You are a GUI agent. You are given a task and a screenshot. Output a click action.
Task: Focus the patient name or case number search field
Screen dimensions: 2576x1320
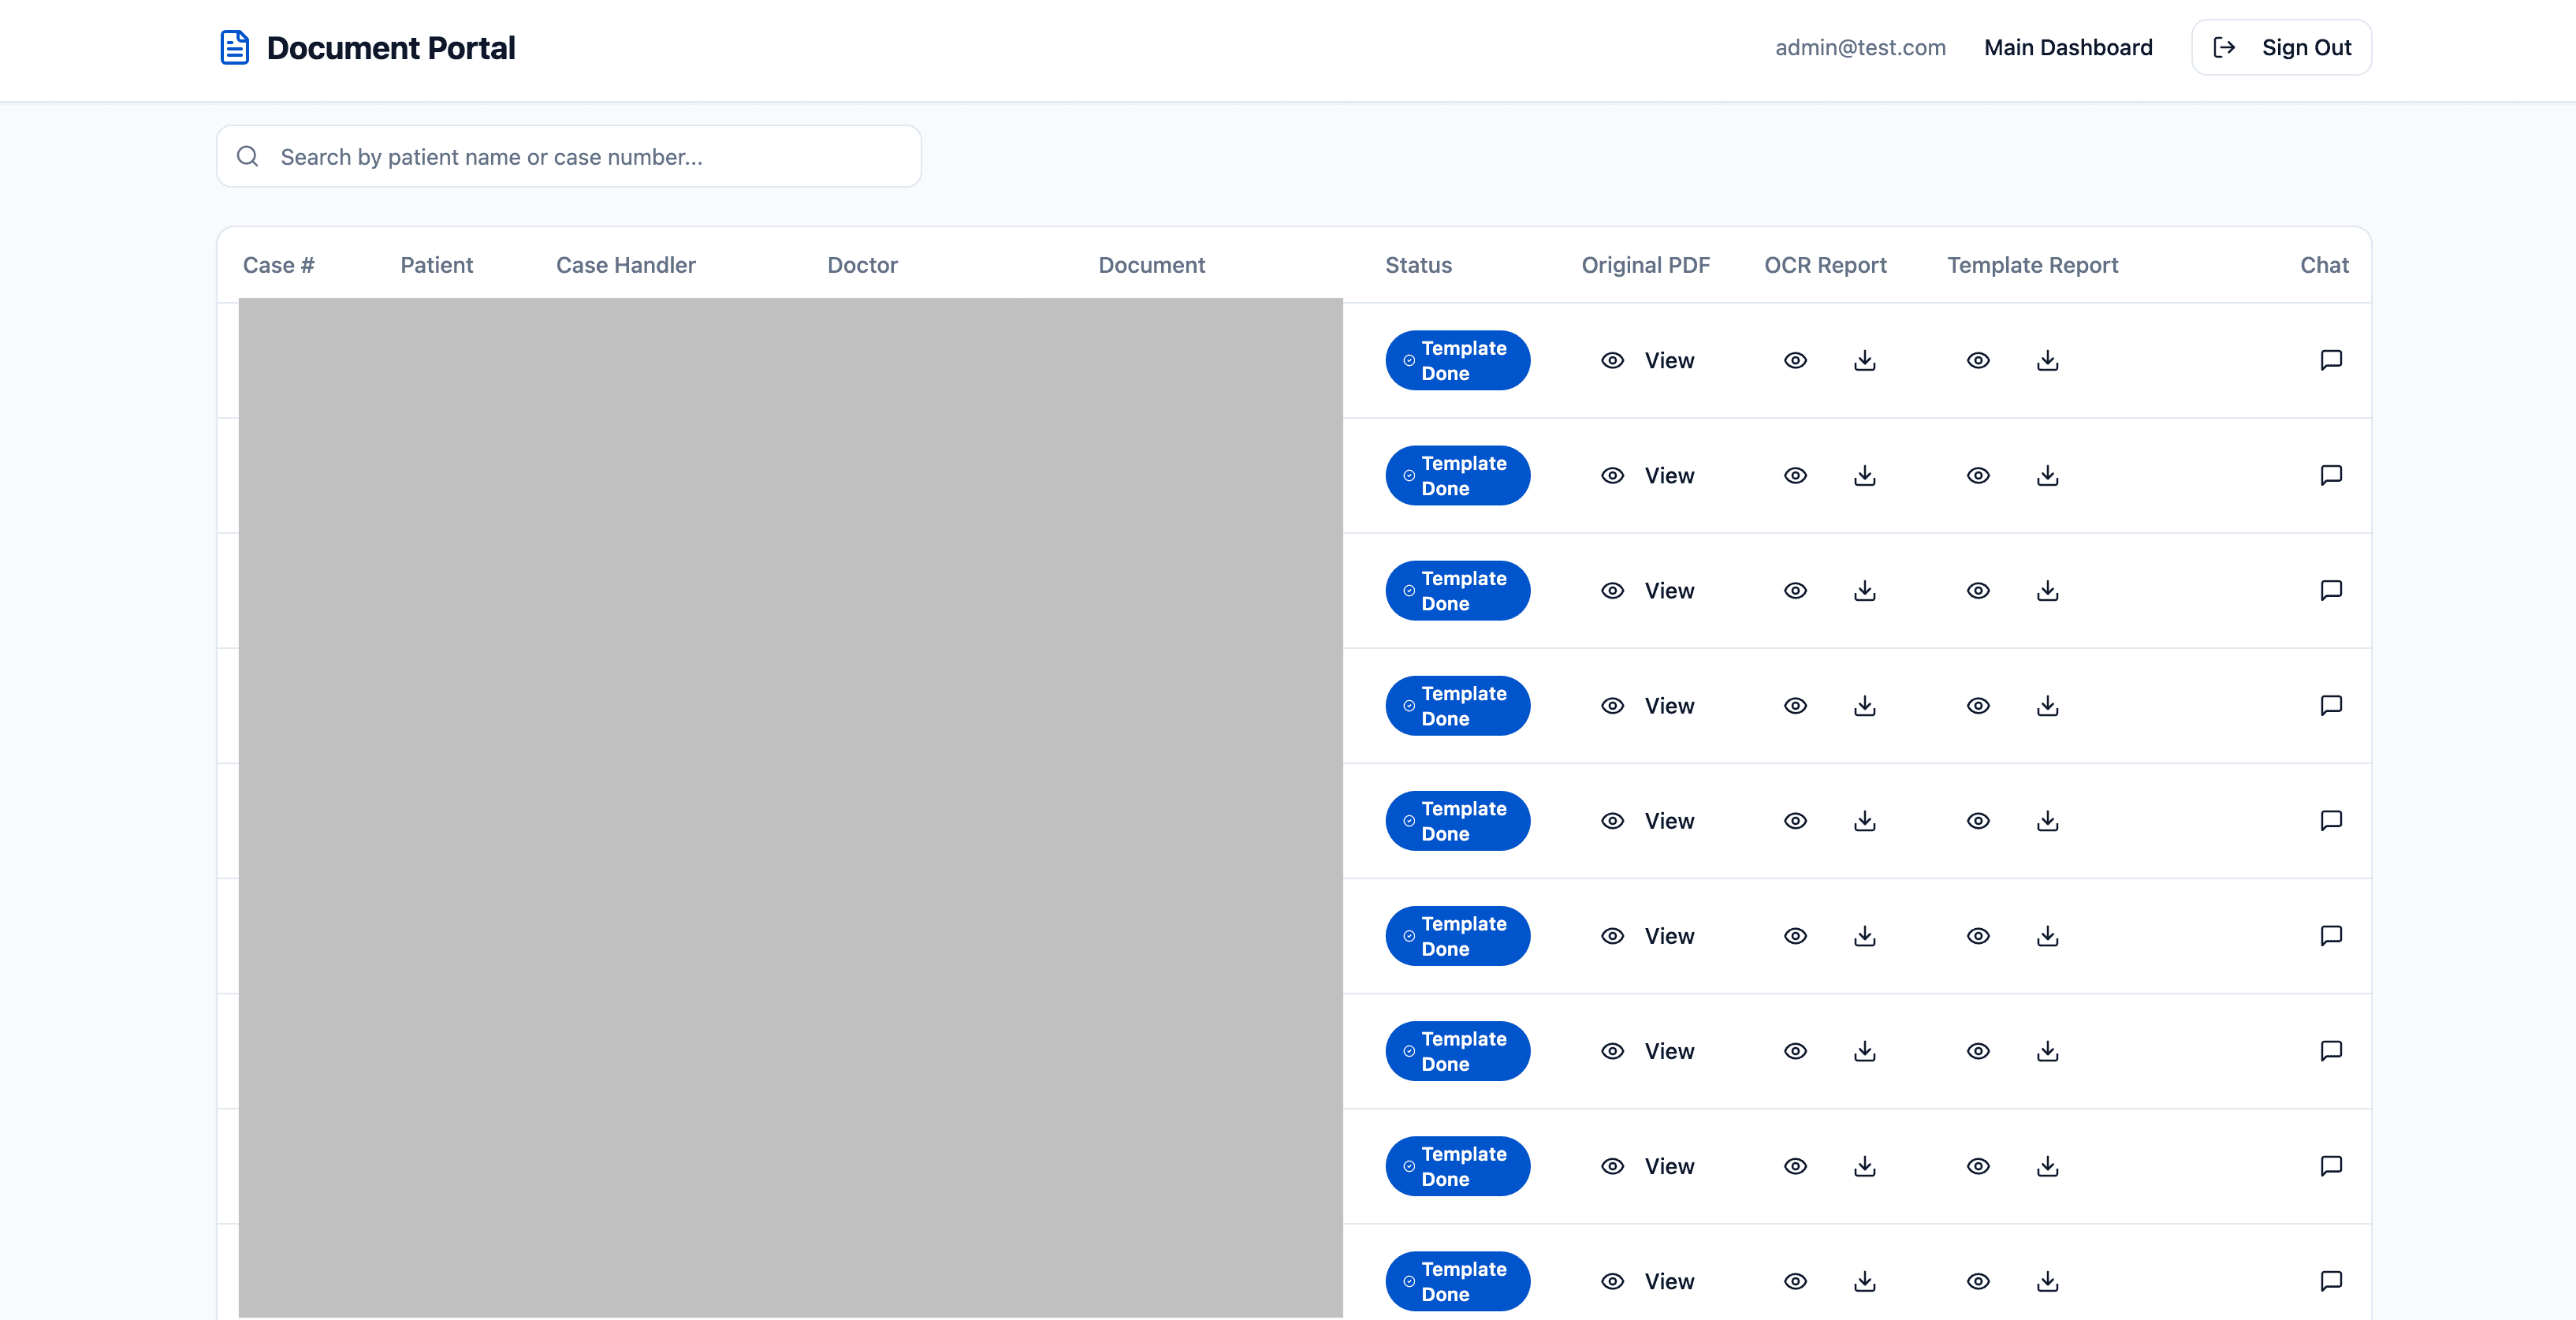[x=569, y=156]
